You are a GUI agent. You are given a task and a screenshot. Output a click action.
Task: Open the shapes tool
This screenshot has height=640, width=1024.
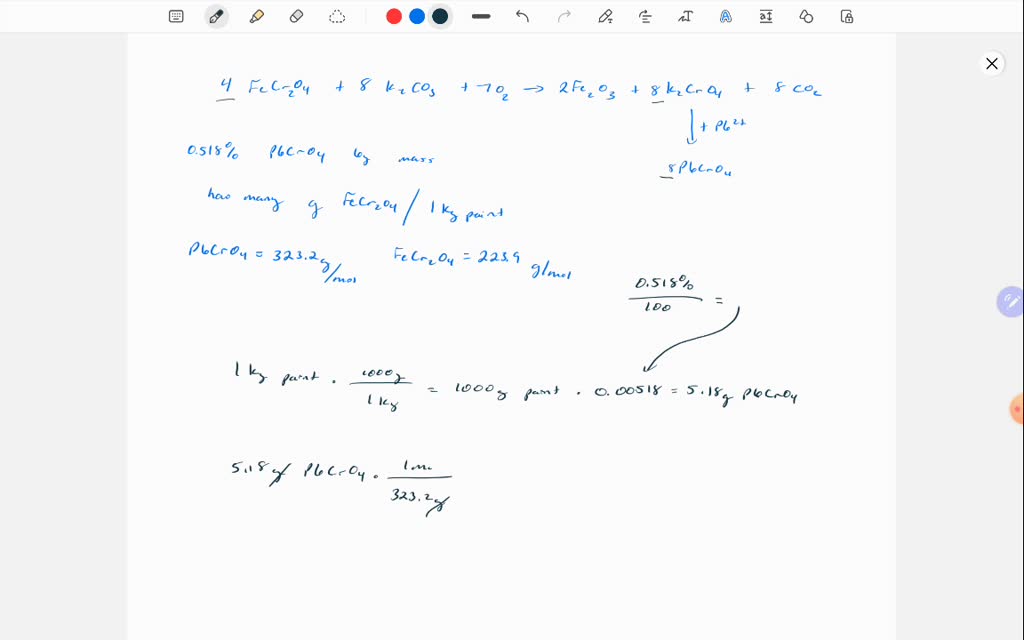(807, 16)
